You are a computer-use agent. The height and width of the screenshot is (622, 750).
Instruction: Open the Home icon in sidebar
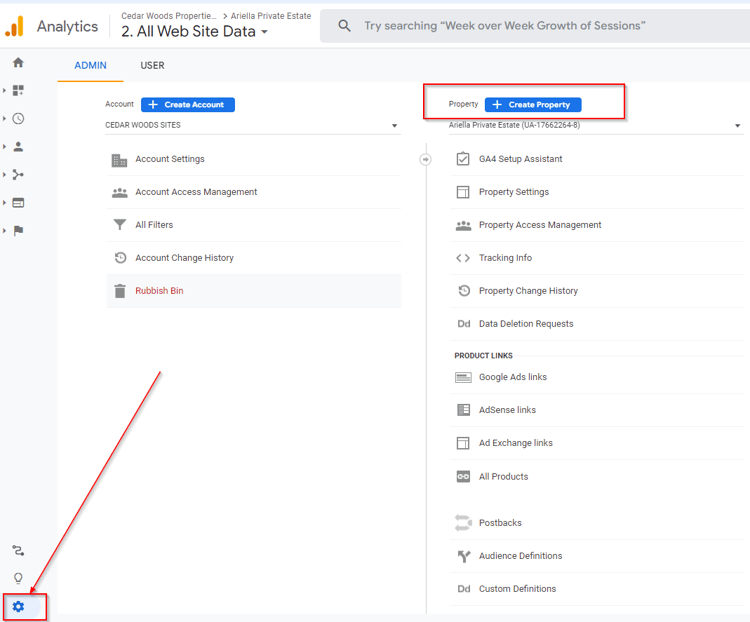(18, 63)
